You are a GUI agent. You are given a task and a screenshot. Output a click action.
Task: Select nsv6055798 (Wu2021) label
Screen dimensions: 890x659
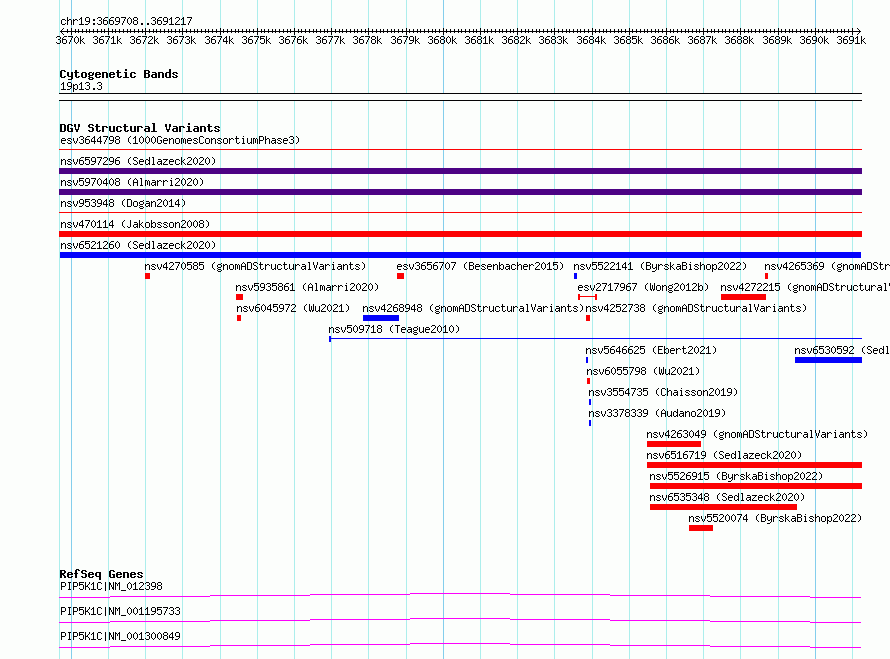pyautogui.click(x=643, y=371)
